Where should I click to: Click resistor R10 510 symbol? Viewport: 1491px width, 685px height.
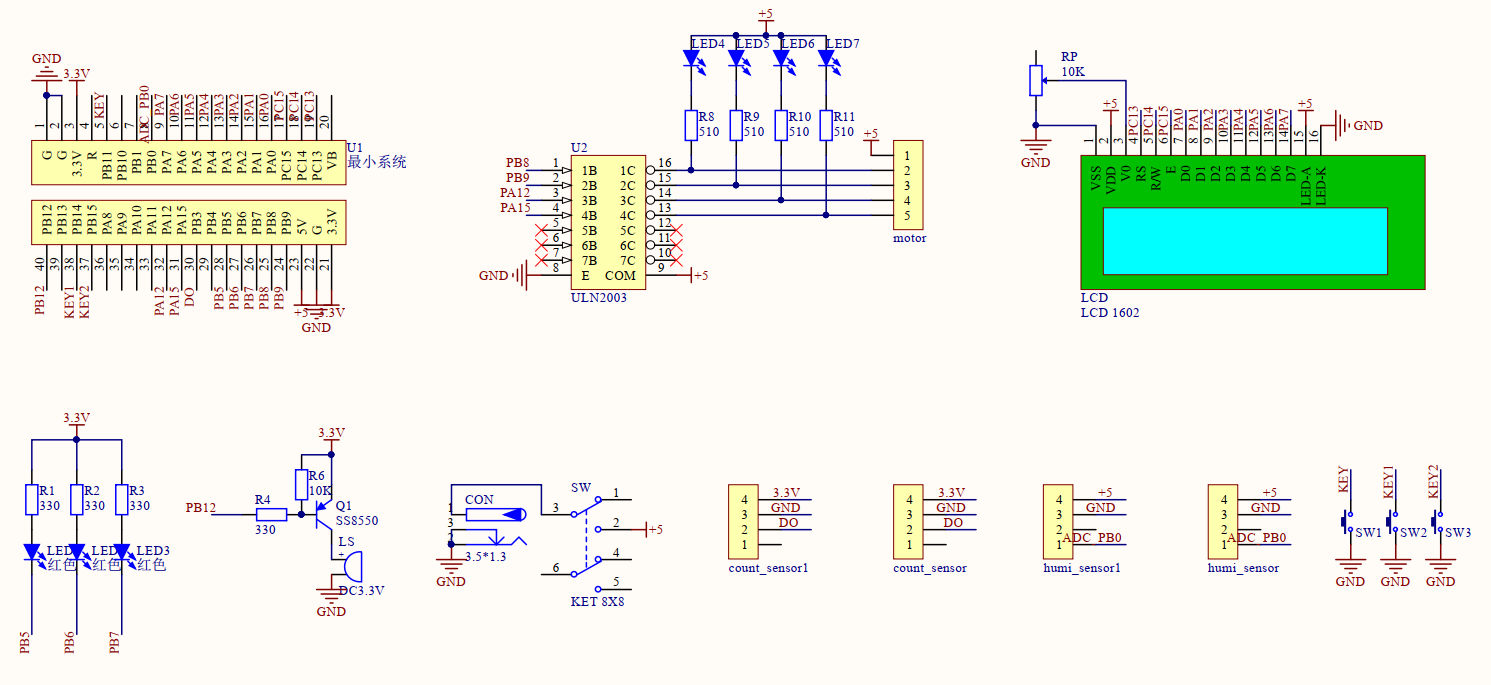point(781,125)
